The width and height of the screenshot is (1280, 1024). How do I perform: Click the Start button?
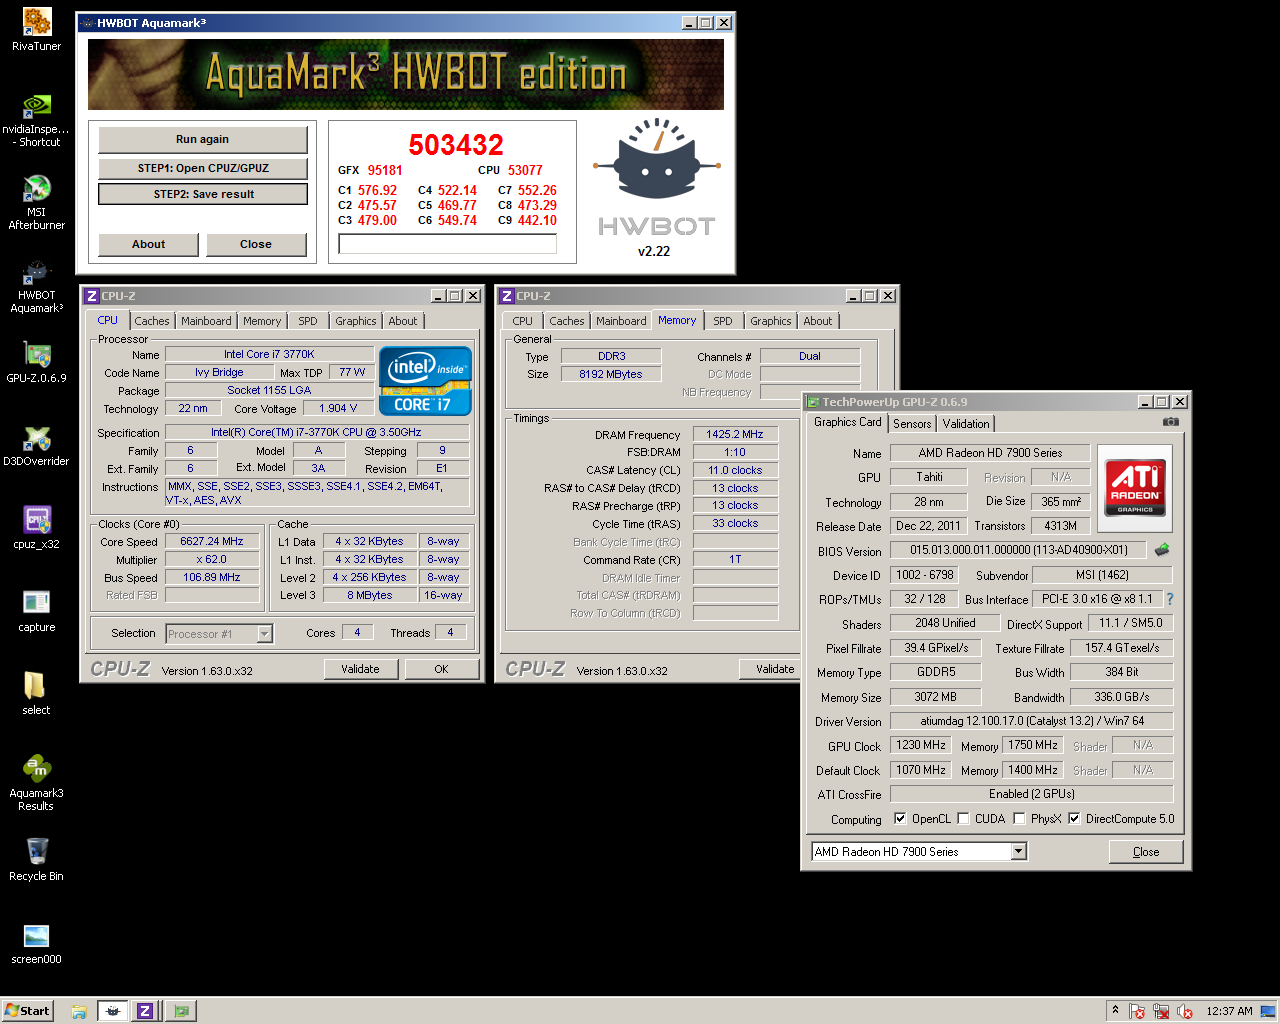pyautogui.click(x=27, y=1011)
